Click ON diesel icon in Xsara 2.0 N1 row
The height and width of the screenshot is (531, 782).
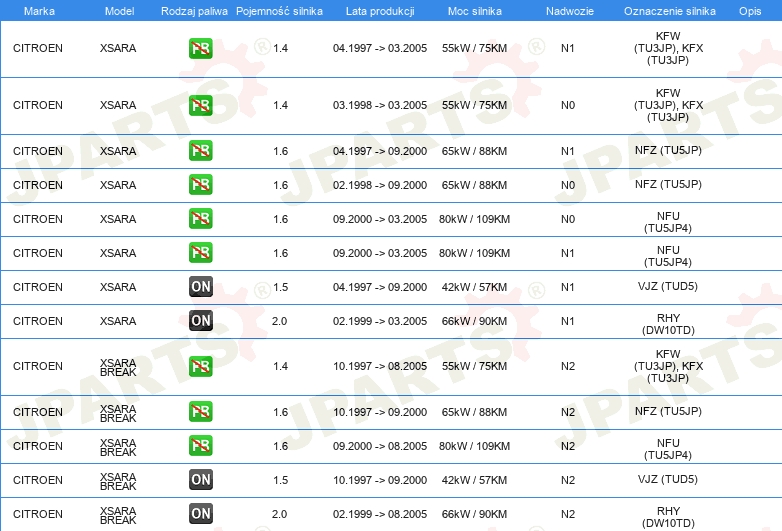point(200,321)
